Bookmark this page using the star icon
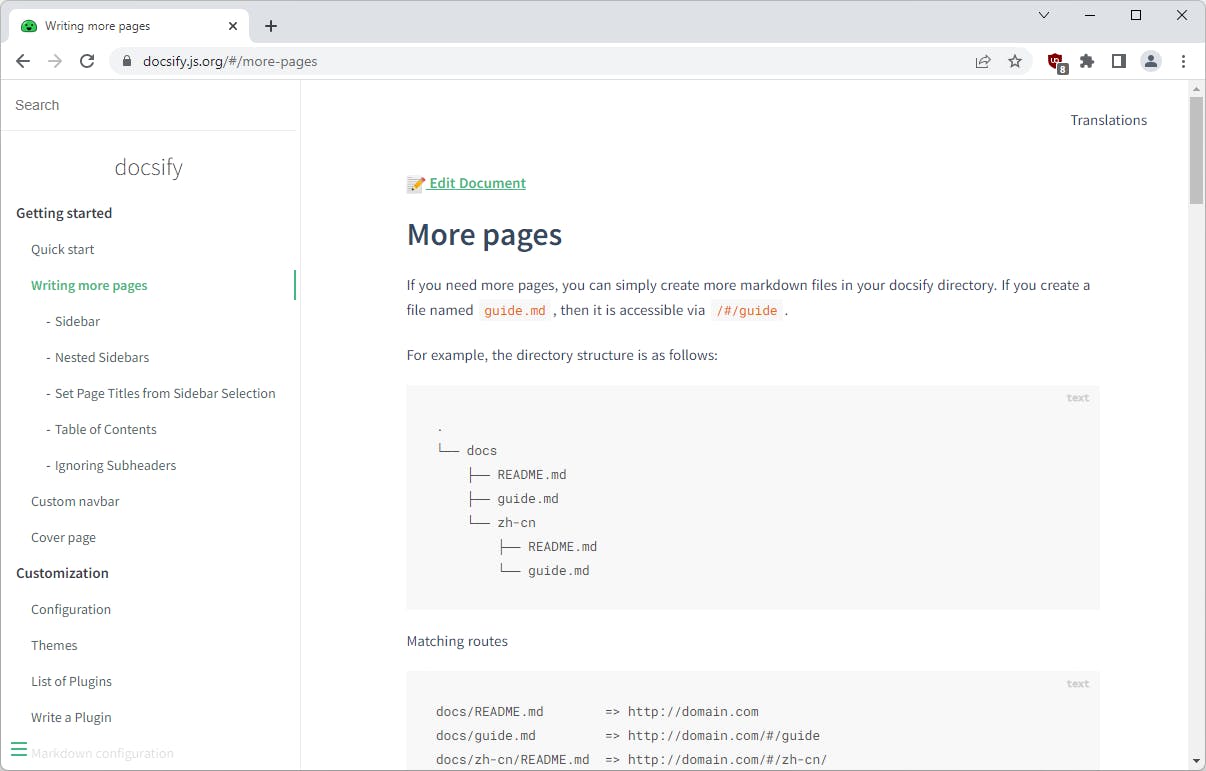Screen dimensions: 1206x771 (1015, 61)
